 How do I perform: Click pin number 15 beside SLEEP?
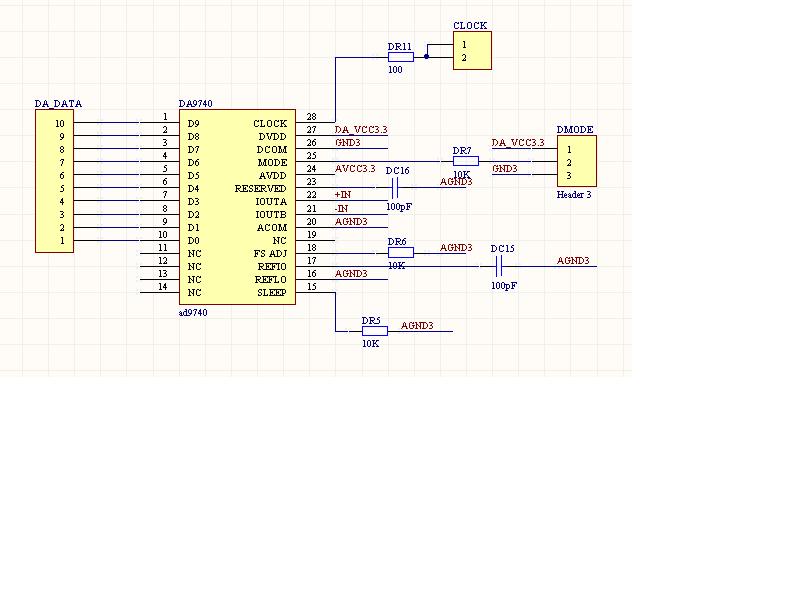pos(311,286)
